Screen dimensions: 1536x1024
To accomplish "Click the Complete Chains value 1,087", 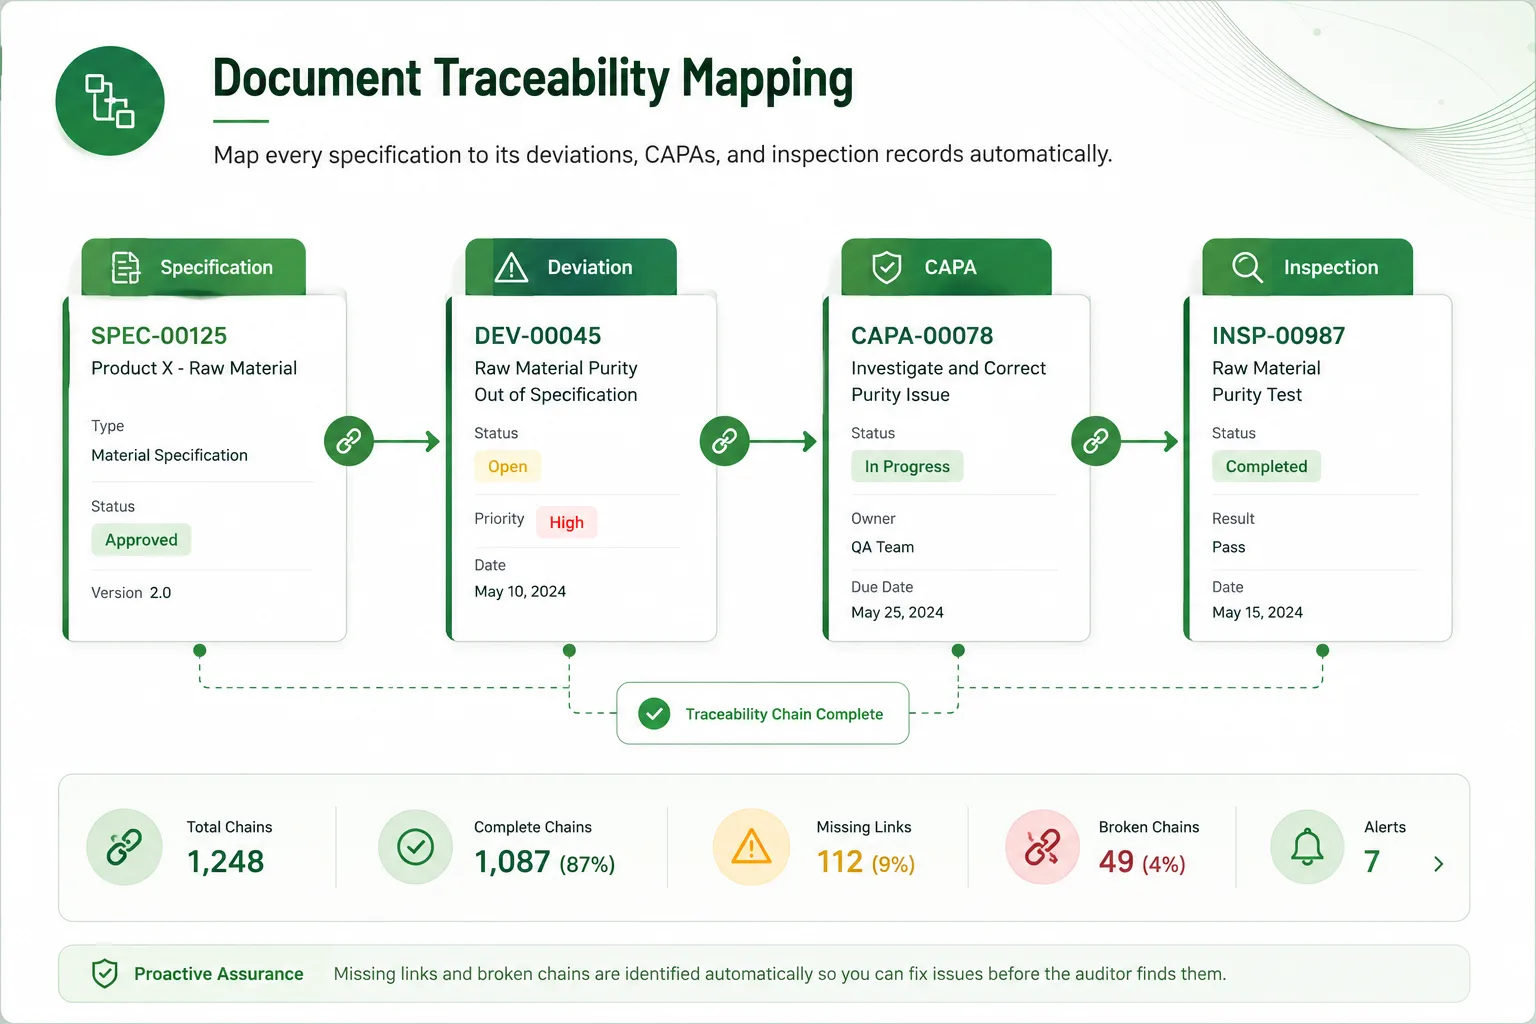I will tap(512, 861).
